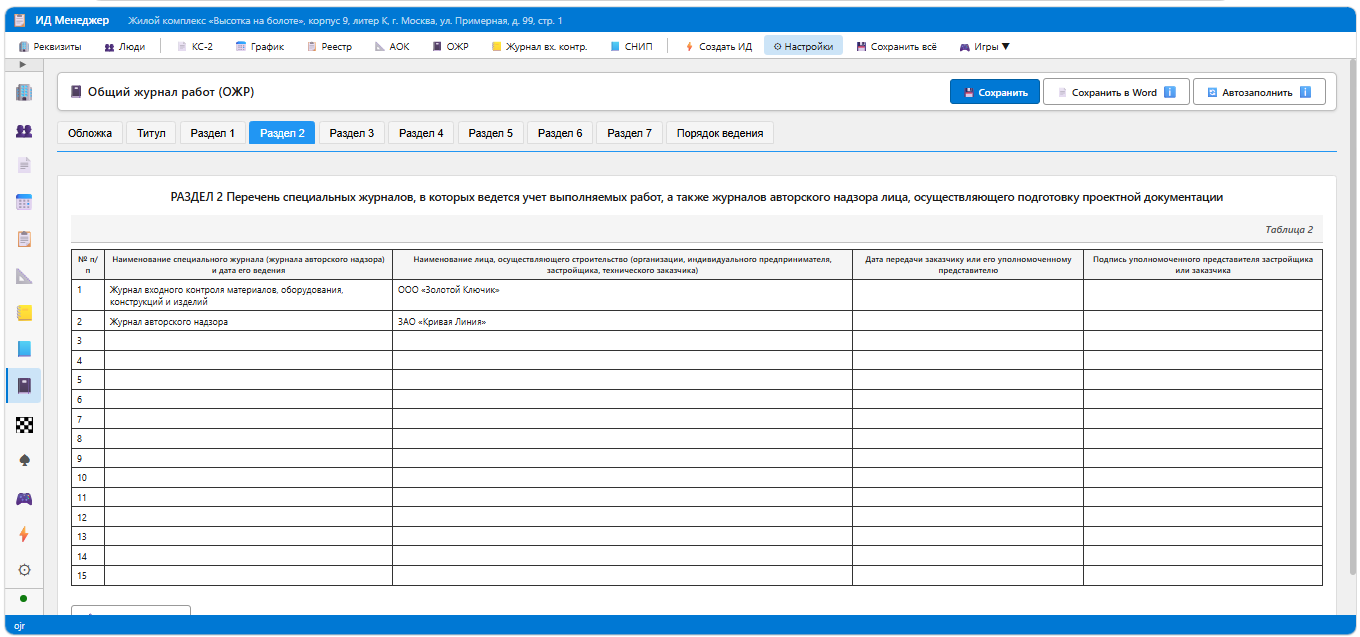This screenshot has width=1360, height=637.
Task: Click cell ЗАО «Кривая Линия»
Action: tap(622, 322)
